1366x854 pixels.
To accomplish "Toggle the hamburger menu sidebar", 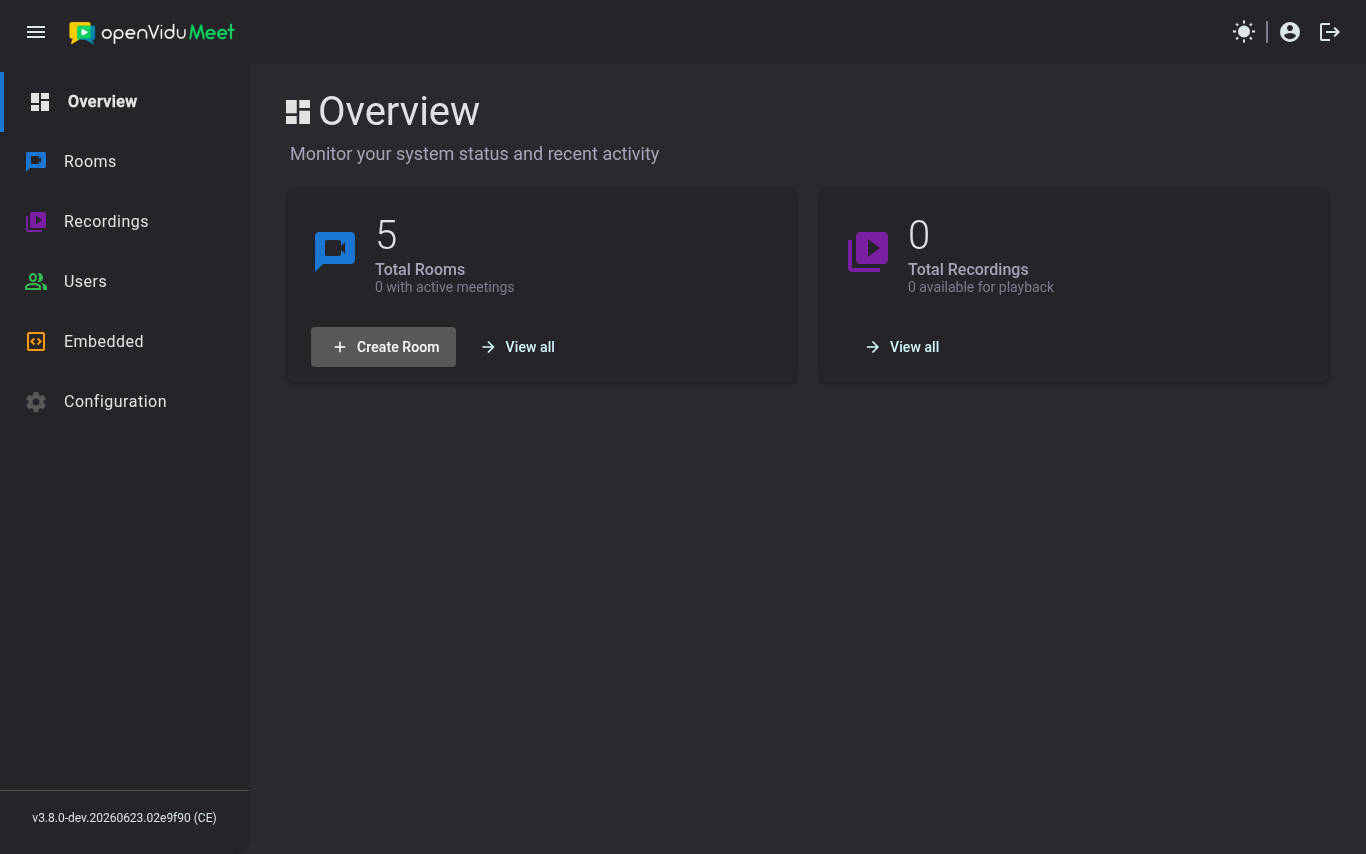I will pyautogui.click(x=36, y=32).
